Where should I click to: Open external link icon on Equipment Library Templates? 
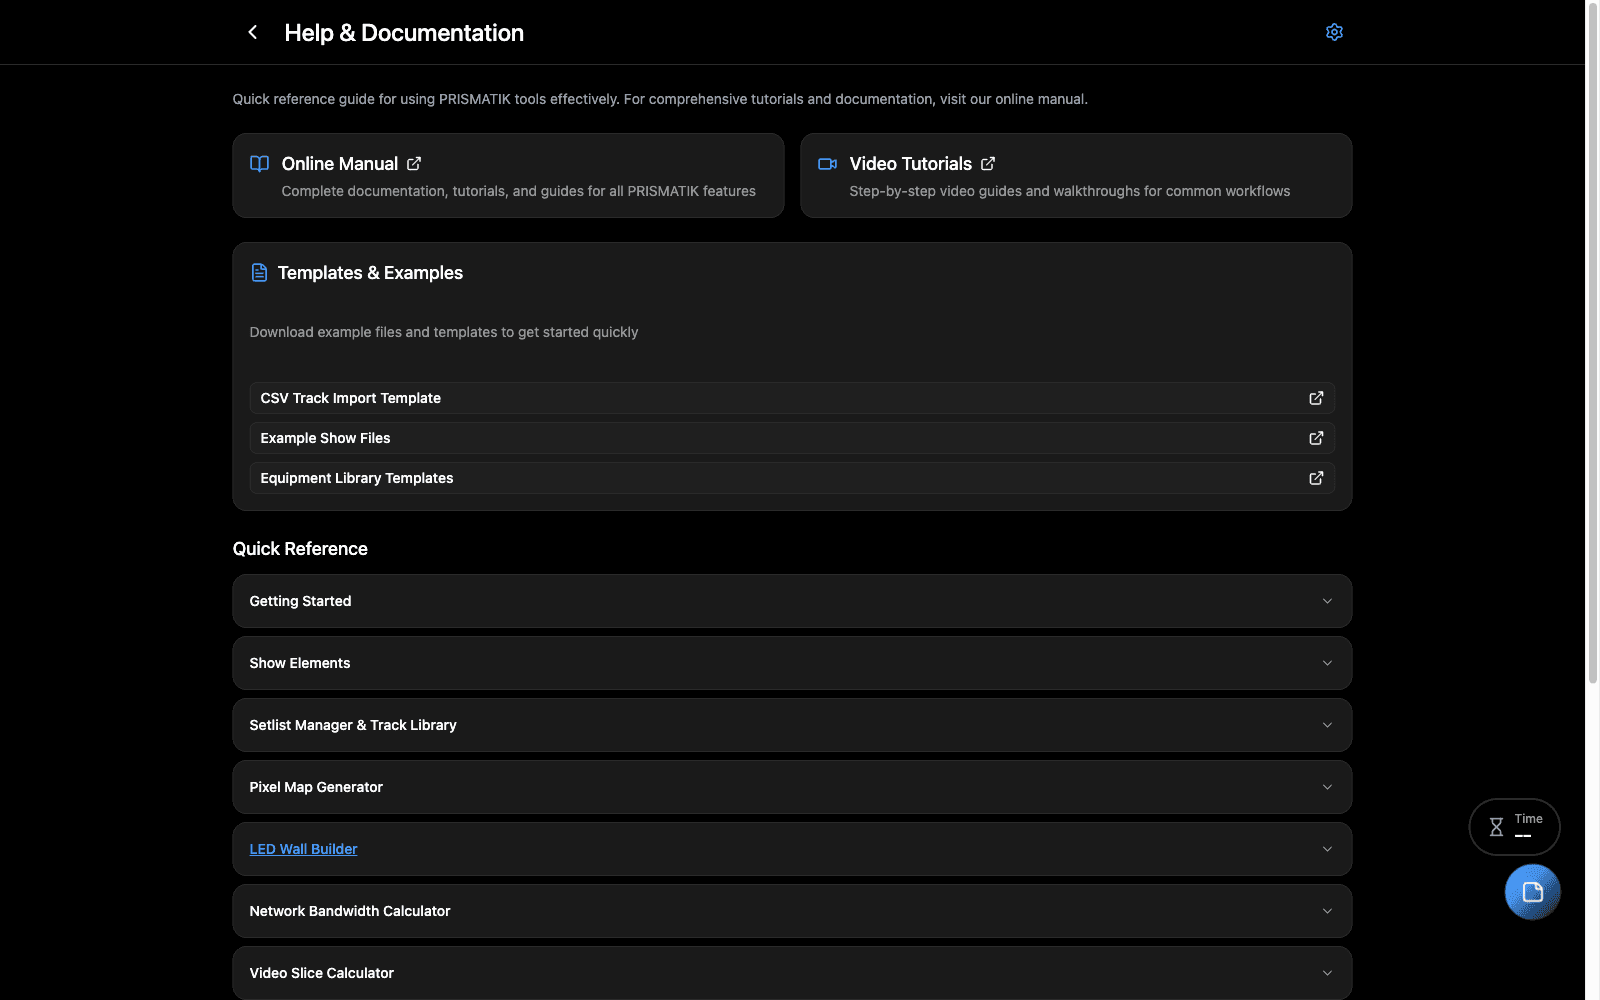click(x=1316, y=478)
